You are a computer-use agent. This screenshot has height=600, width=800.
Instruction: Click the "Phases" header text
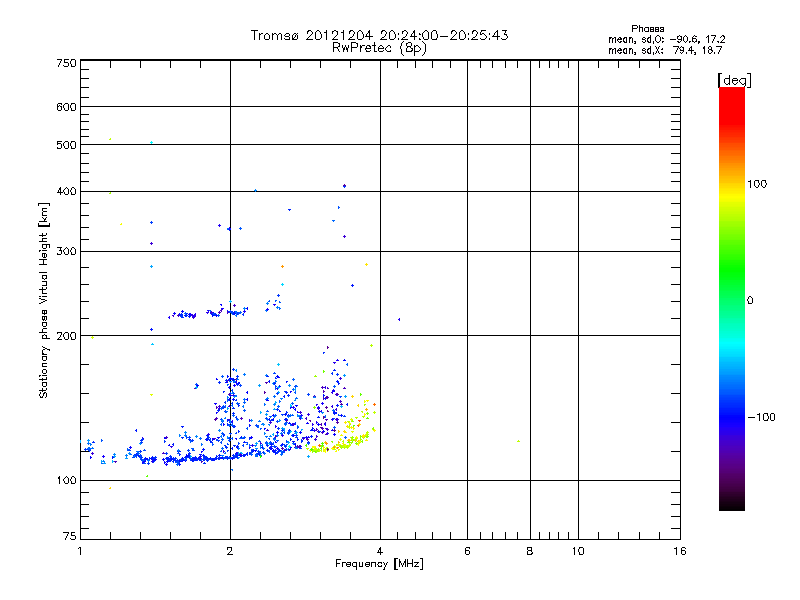point(647,29)
